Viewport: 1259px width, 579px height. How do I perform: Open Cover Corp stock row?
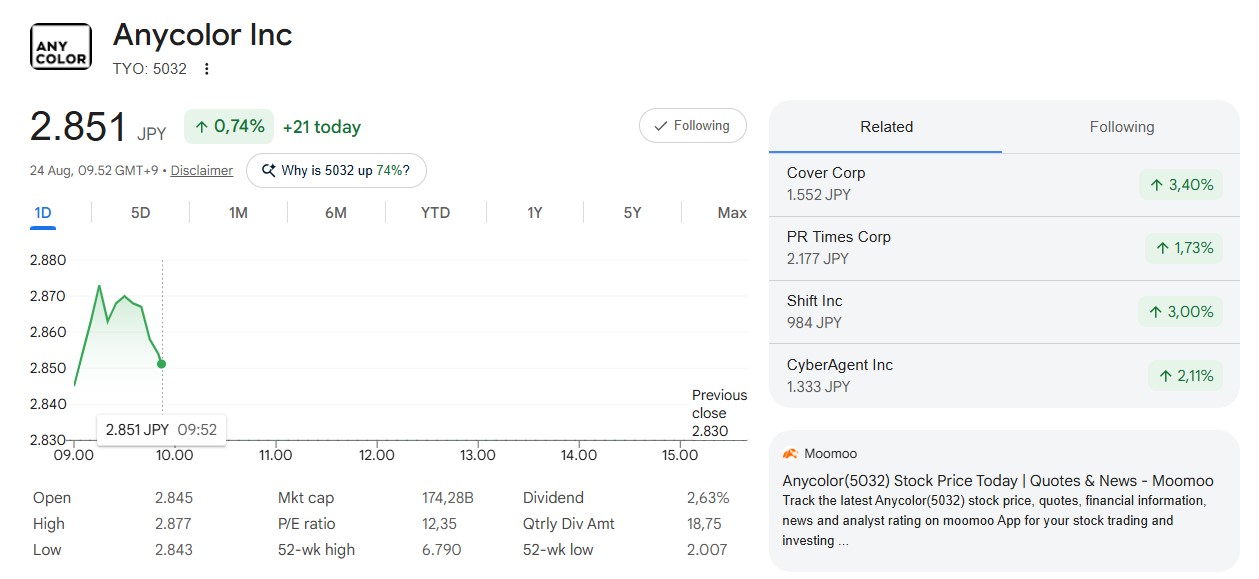[x=1004, y=184]
